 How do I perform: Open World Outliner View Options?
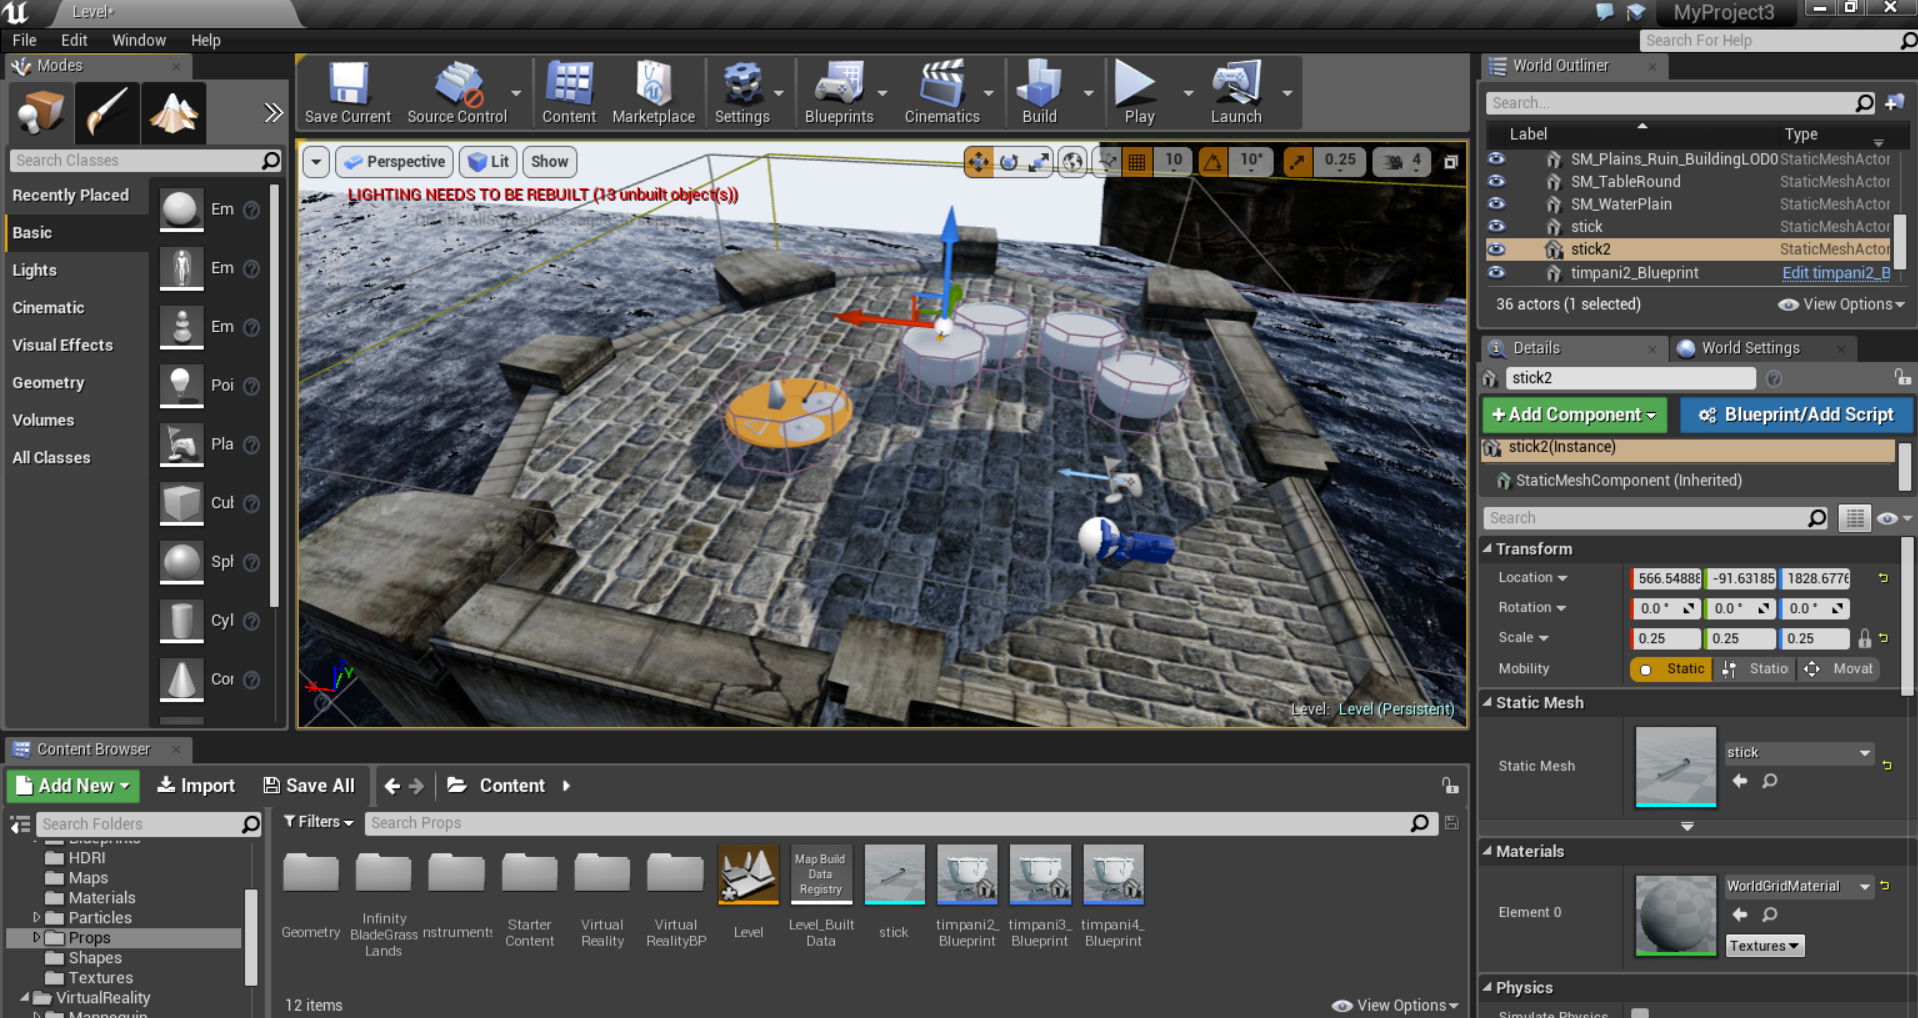point(1842,304)
